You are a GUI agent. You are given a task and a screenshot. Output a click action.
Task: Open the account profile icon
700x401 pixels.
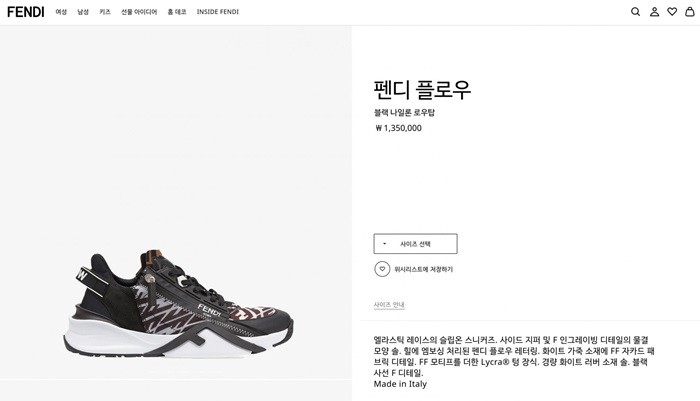click(654, 12)
